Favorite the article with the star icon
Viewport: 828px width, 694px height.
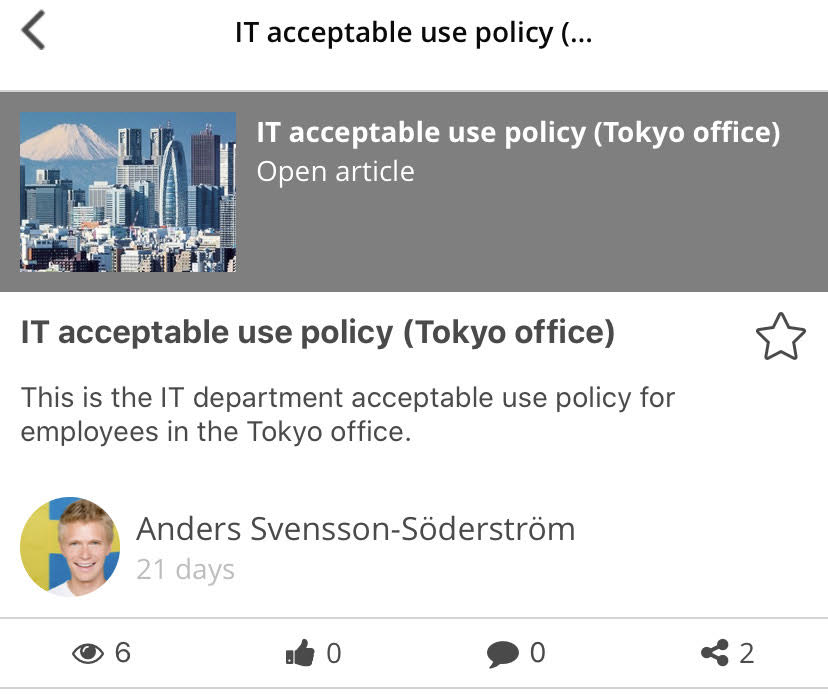click(x=780, y=337)
